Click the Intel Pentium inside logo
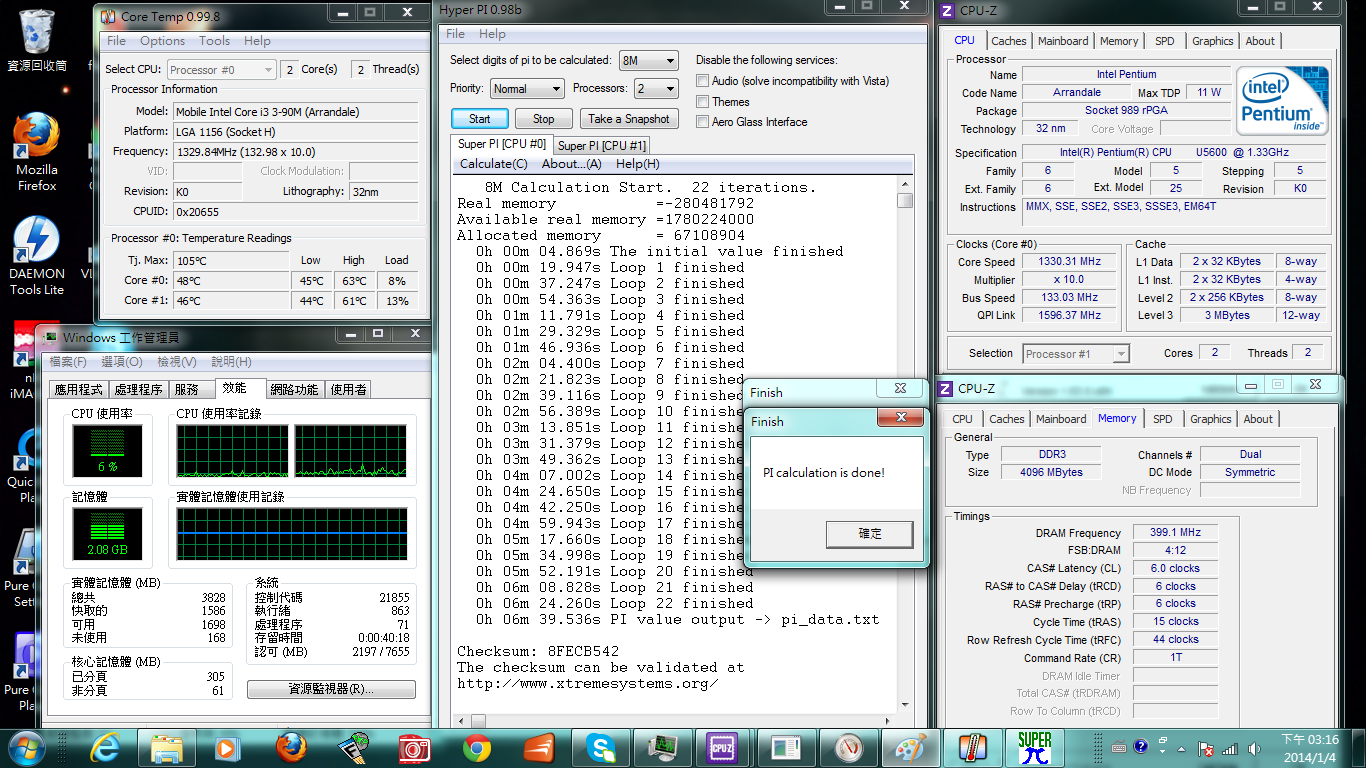Image resolution: width=1366 pixels, height=768 pixels. click(x=1282, y=100)
